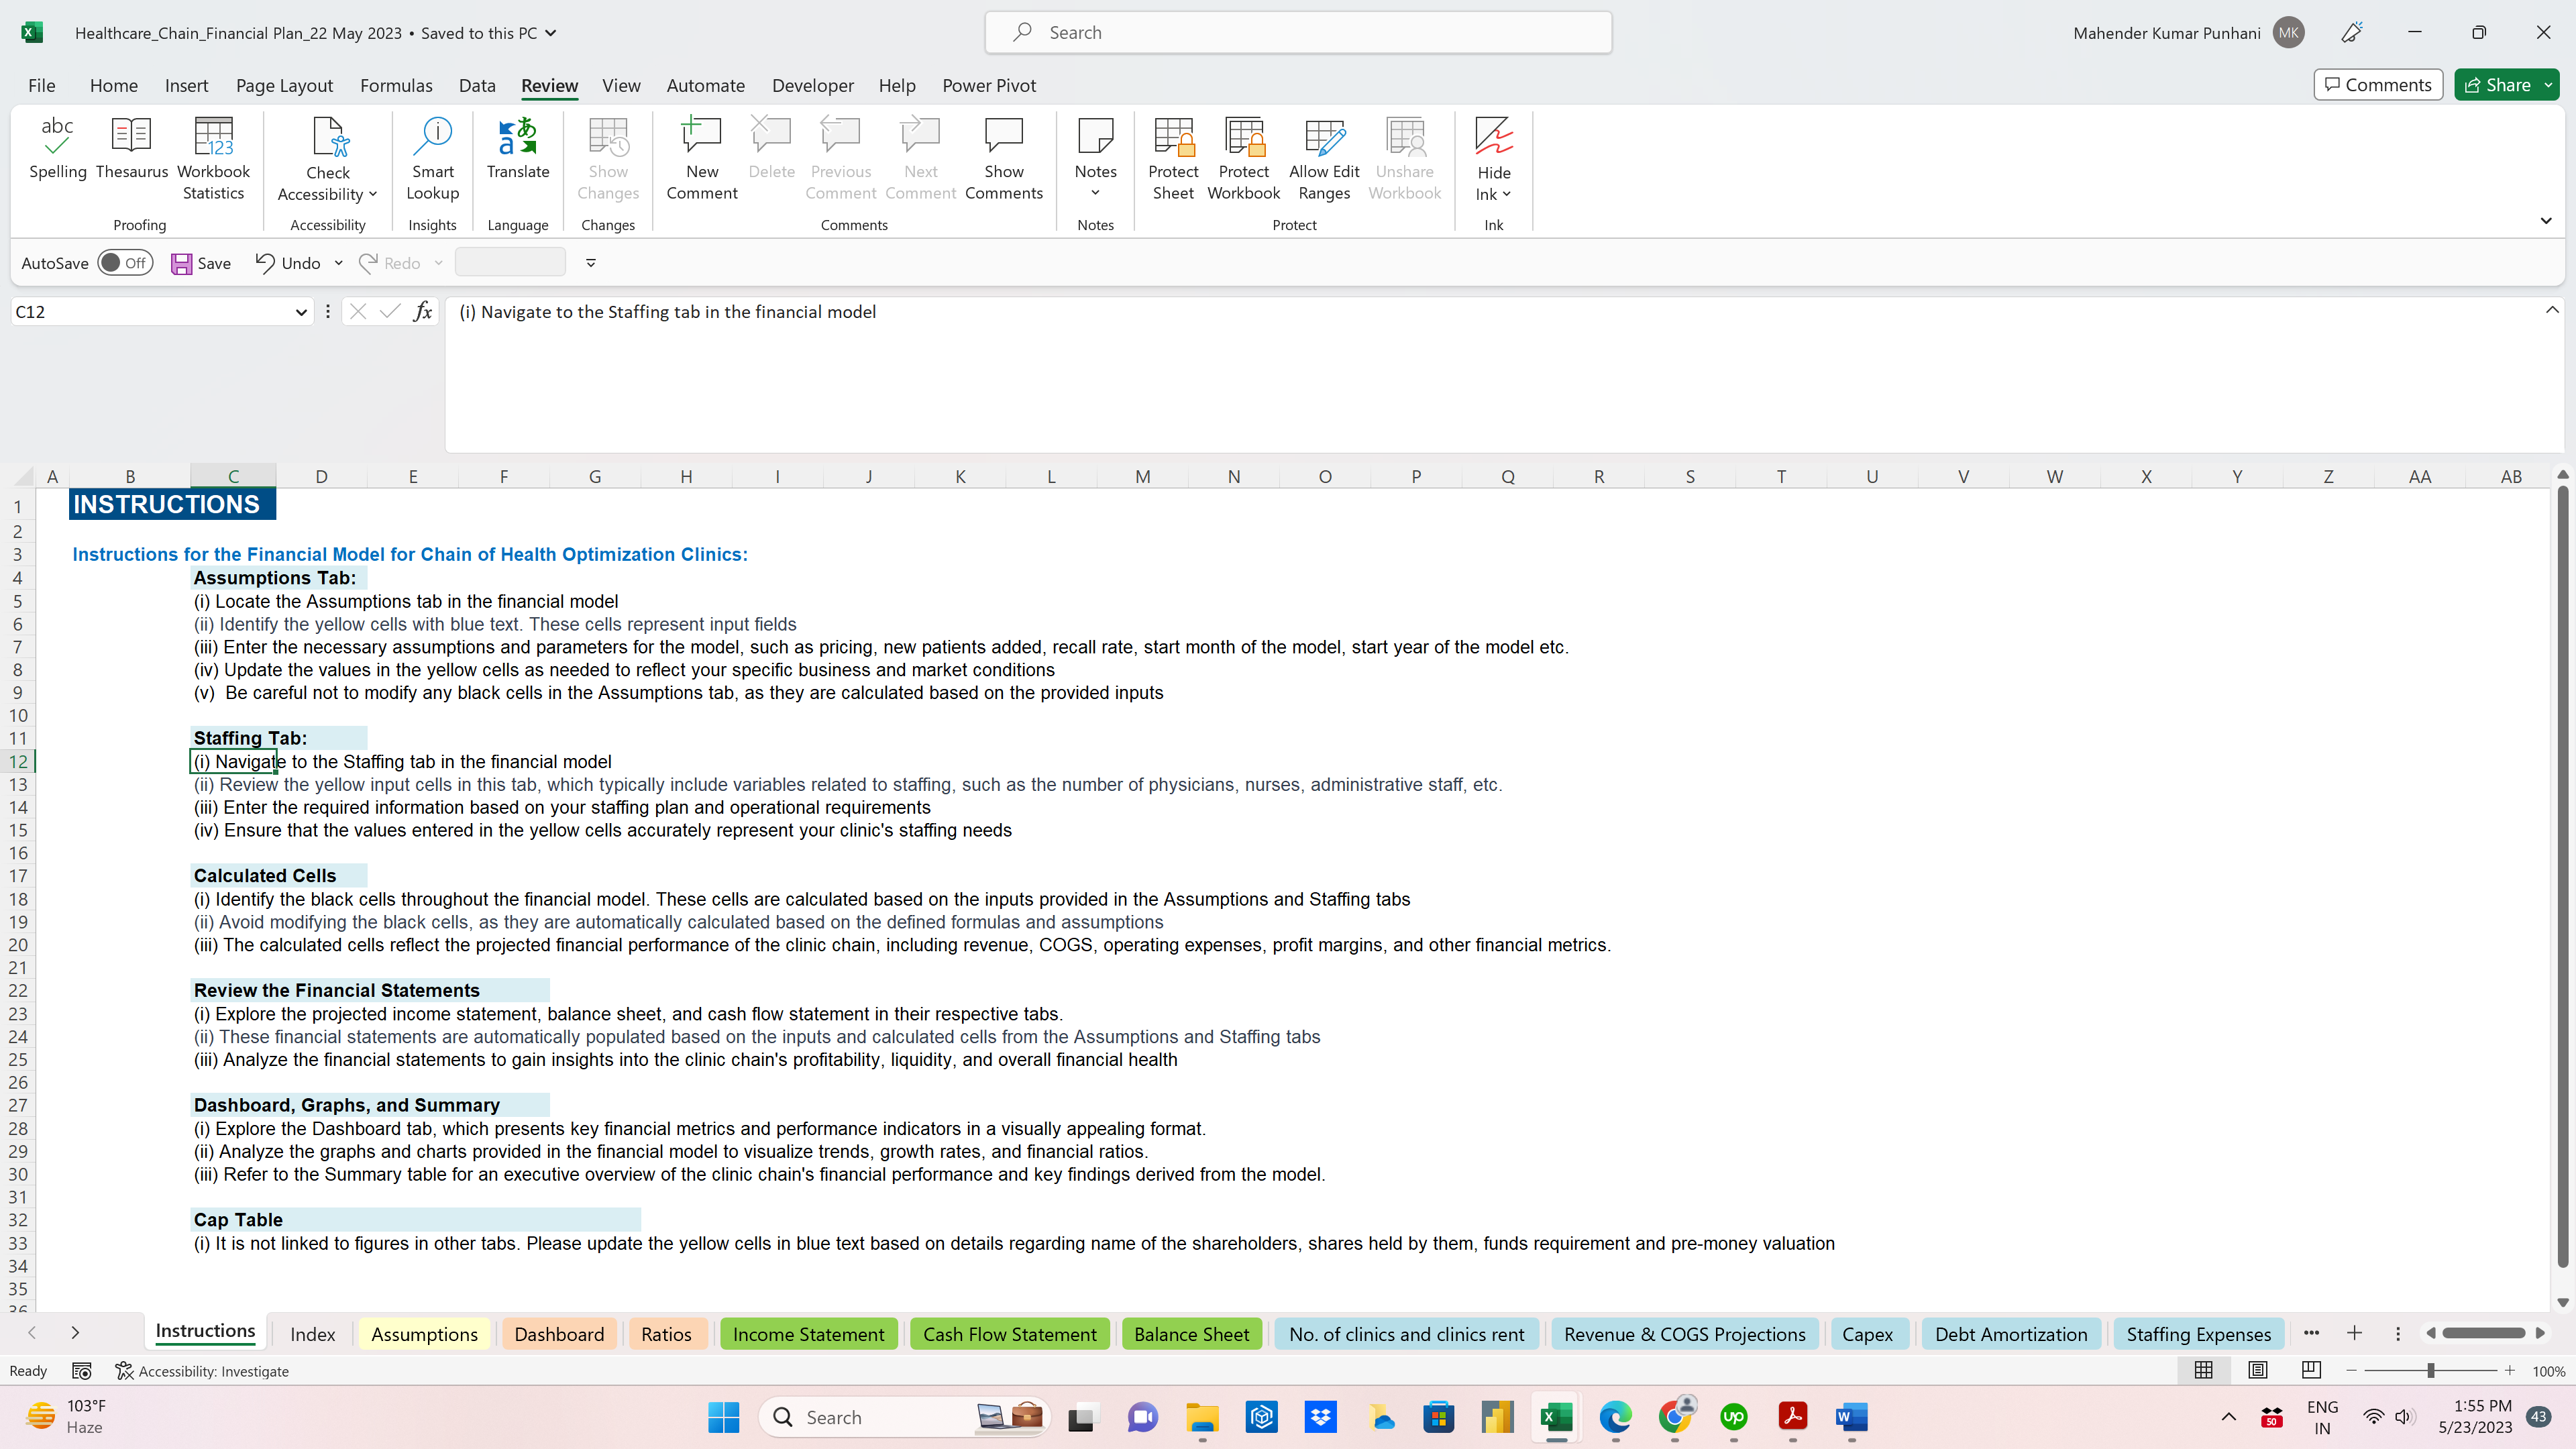Toggle the AutoSave switch
2576x1449 pixels.
click(125, 263)
